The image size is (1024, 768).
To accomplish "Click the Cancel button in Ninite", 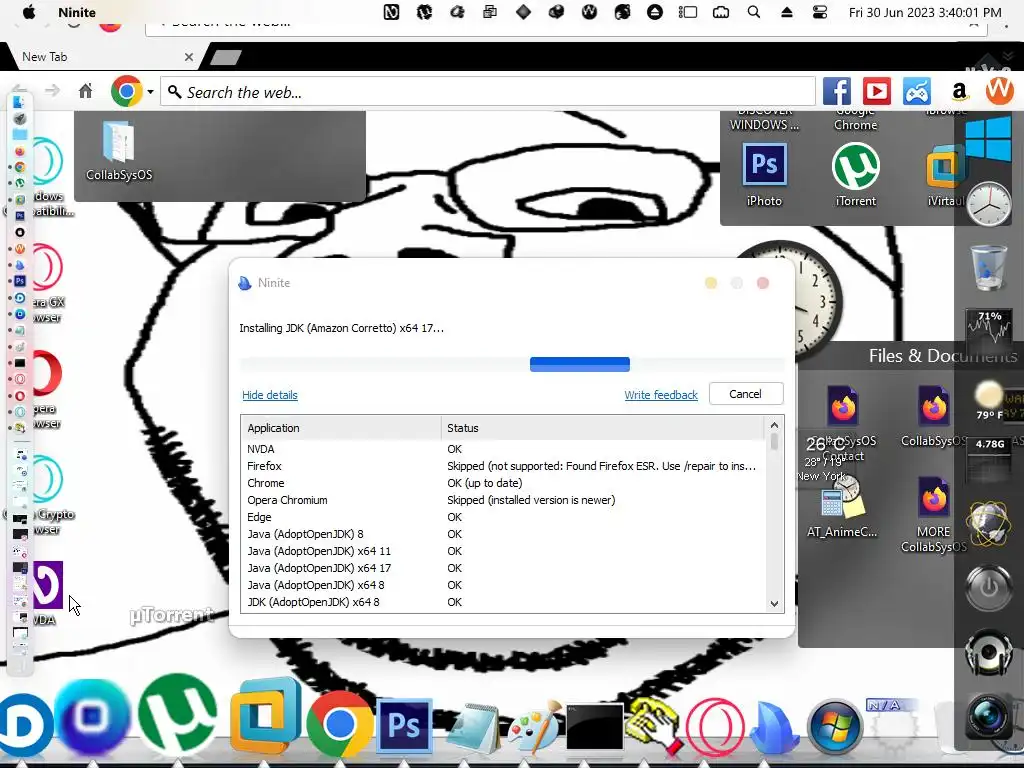I will coord(745,394).
